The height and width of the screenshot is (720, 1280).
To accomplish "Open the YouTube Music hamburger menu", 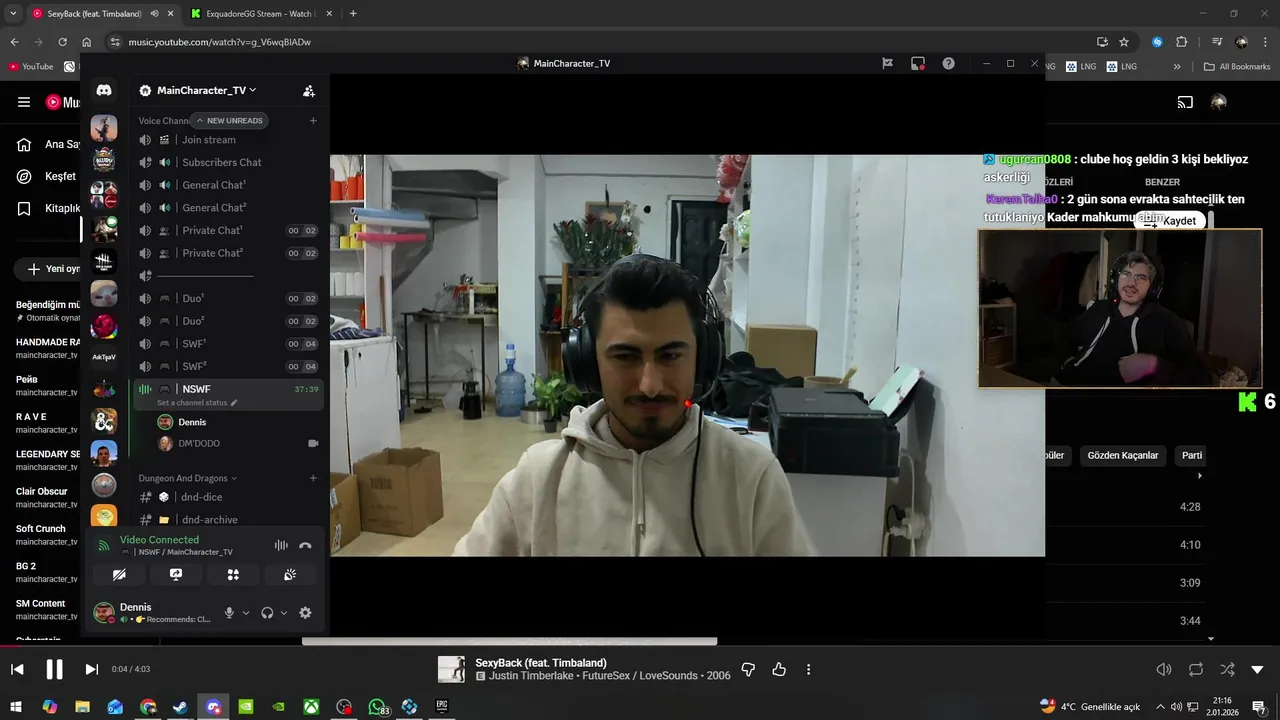I will 24,102.
